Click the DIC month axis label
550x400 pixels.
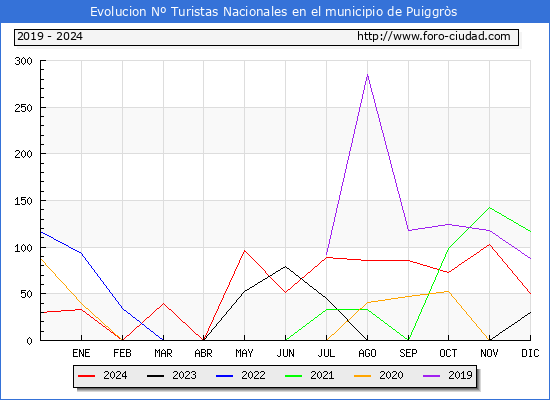tap(530, 353)
